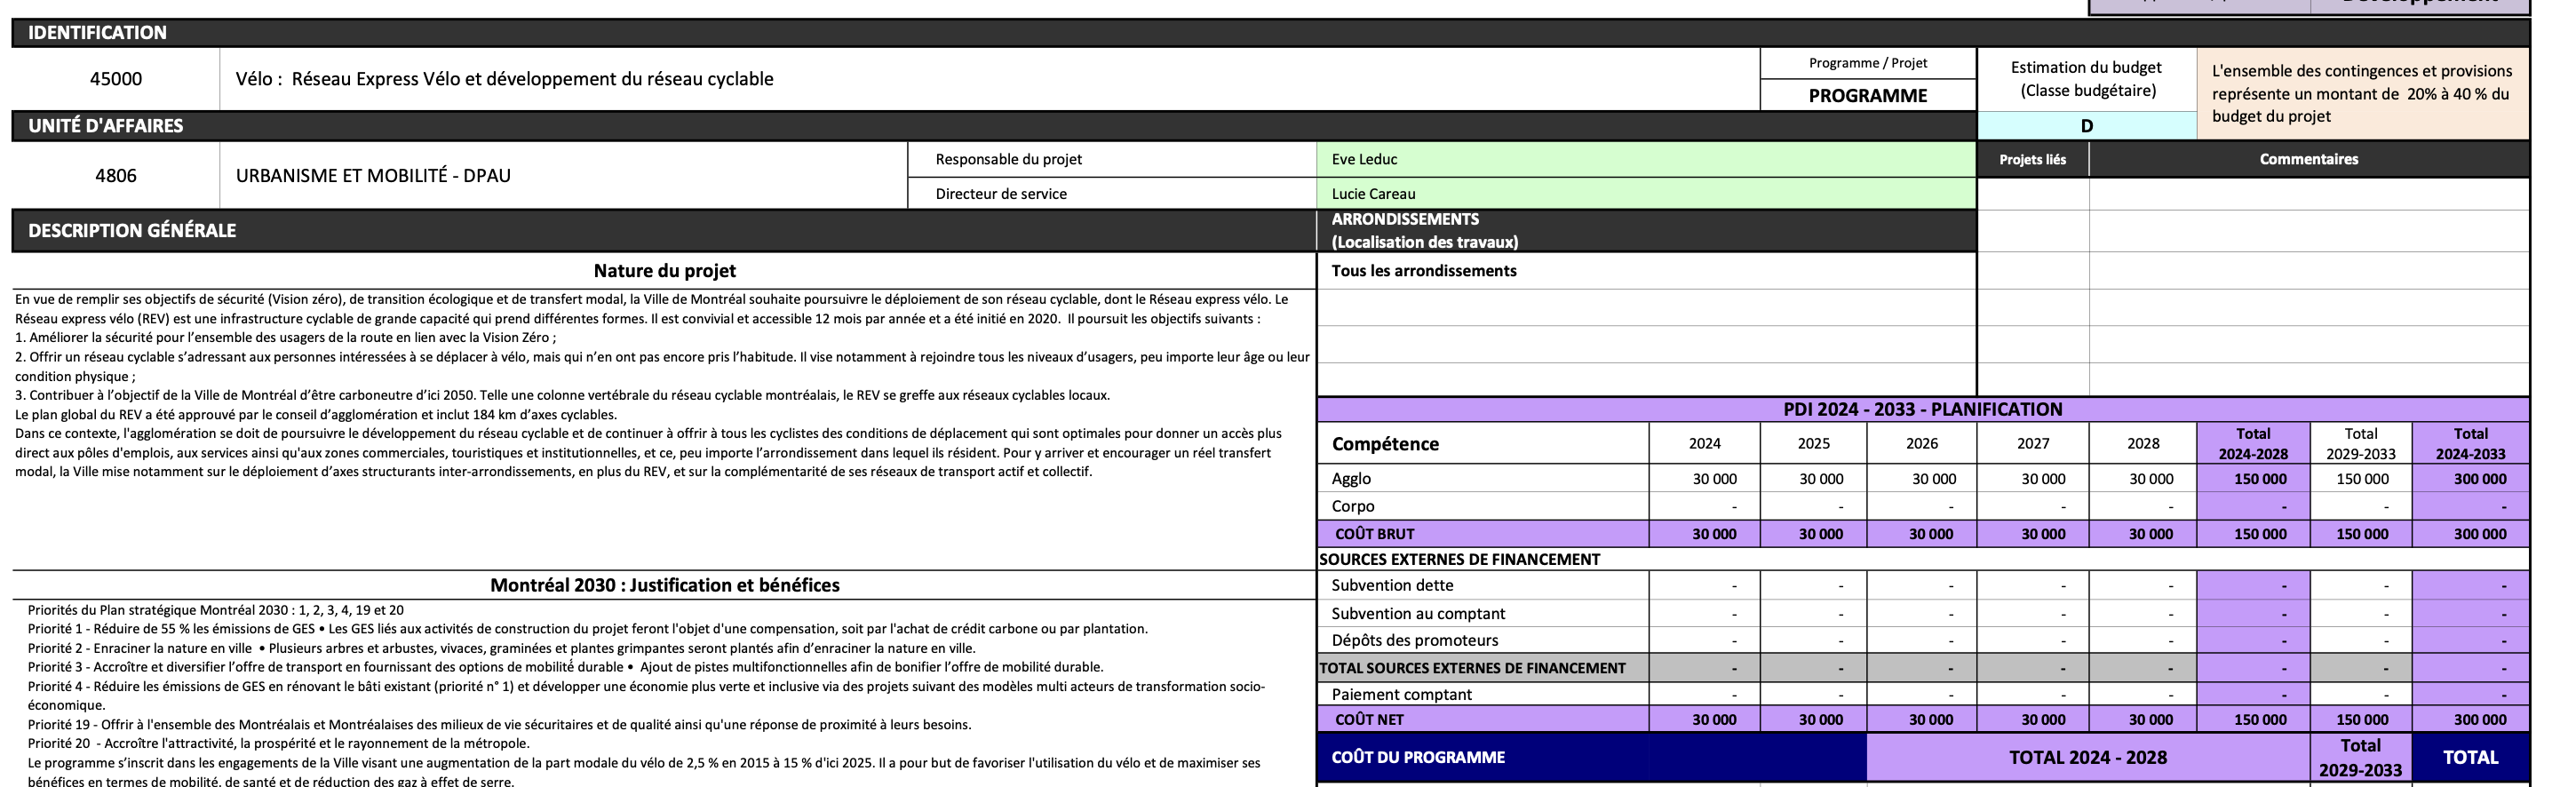Select the PROGRAMME value cell
2576x787 pixels.
pos(1868,95)
